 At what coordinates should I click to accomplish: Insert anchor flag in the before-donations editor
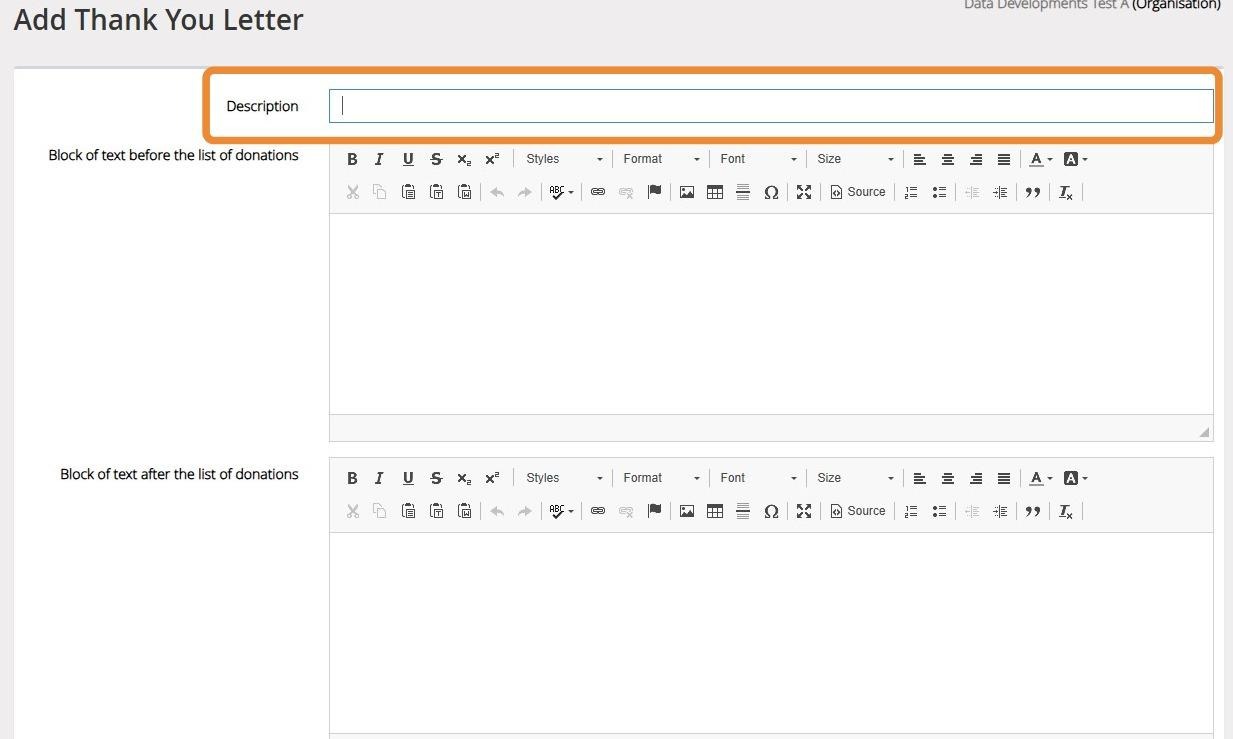(654, 192)
